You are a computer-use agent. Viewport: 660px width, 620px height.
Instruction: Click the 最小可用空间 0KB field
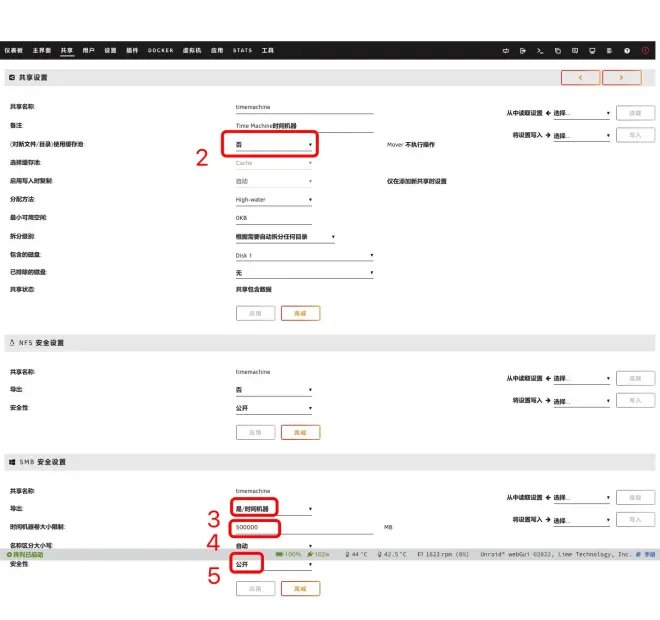point(274,218)
